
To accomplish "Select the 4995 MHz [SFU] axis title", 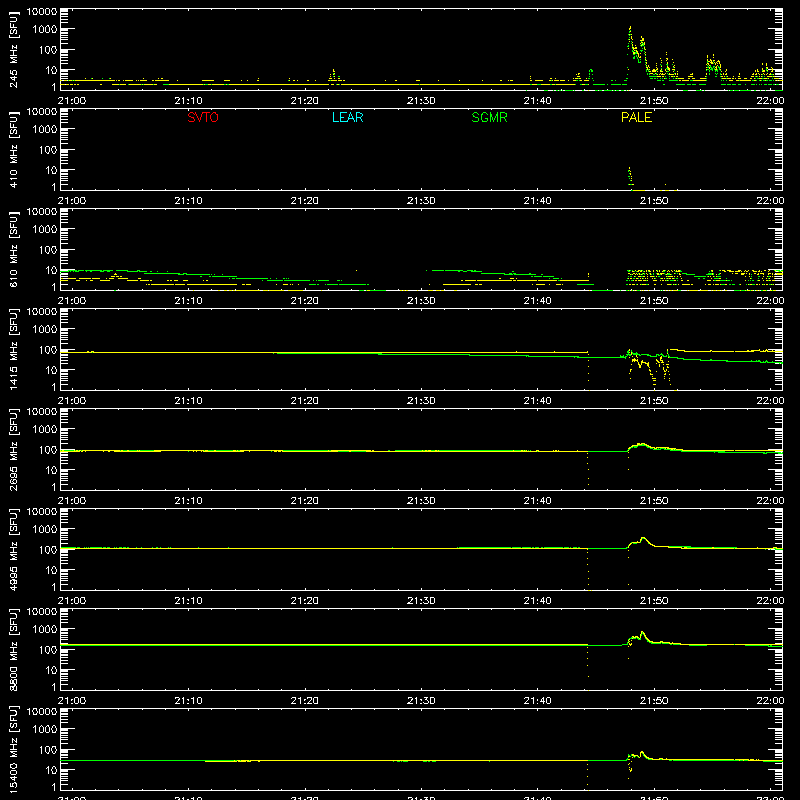I will (14, 549).
